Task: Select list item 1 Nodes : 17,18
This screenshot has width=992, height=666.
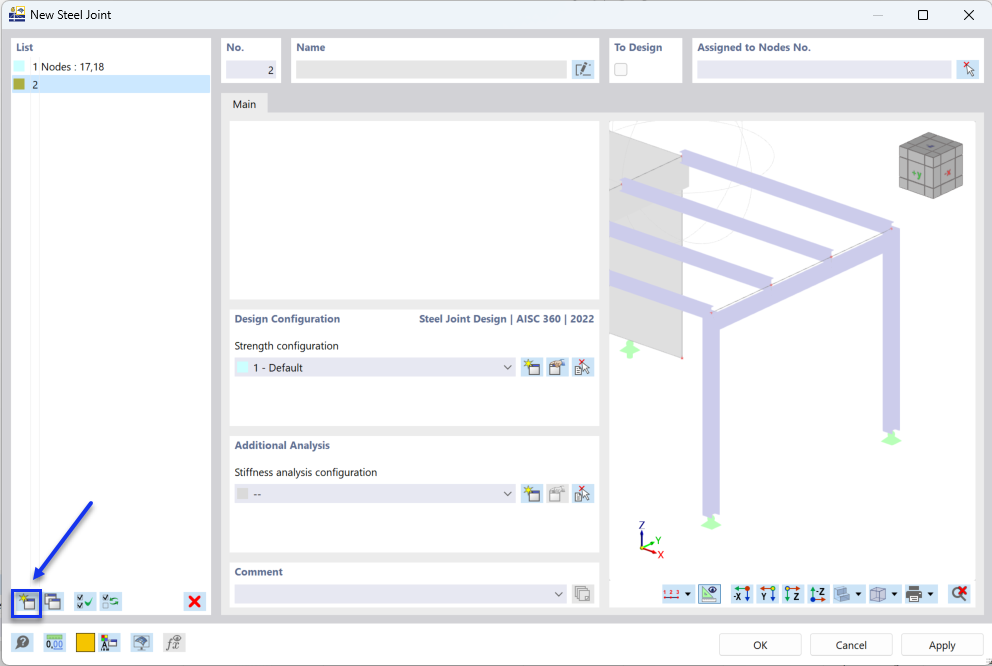Action: [111, 66]
